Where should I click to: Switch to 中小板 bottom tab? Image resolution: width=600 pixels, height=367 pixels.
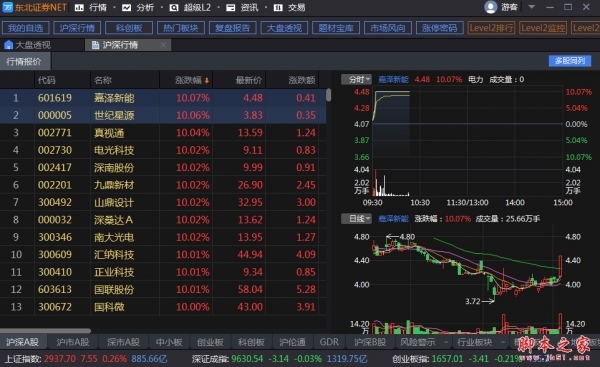[169, 342]
